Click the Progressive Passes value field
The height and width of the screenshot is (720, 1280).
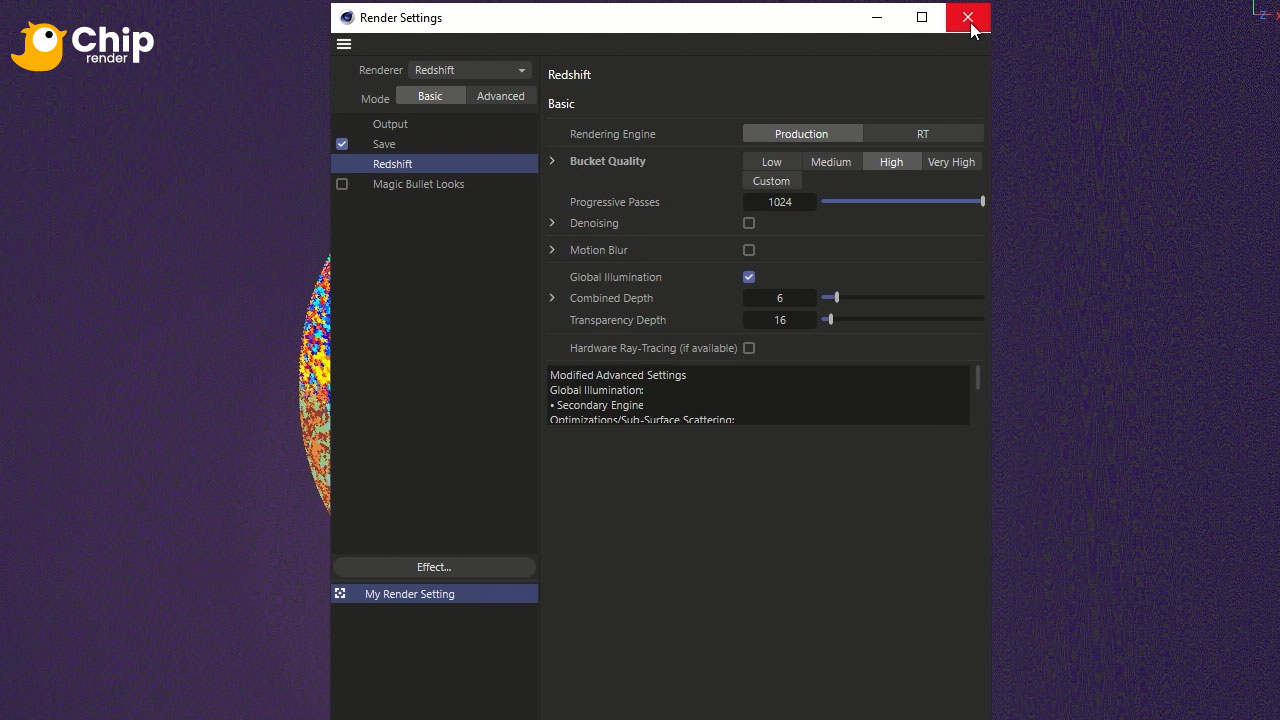click(x=780, y=202)
